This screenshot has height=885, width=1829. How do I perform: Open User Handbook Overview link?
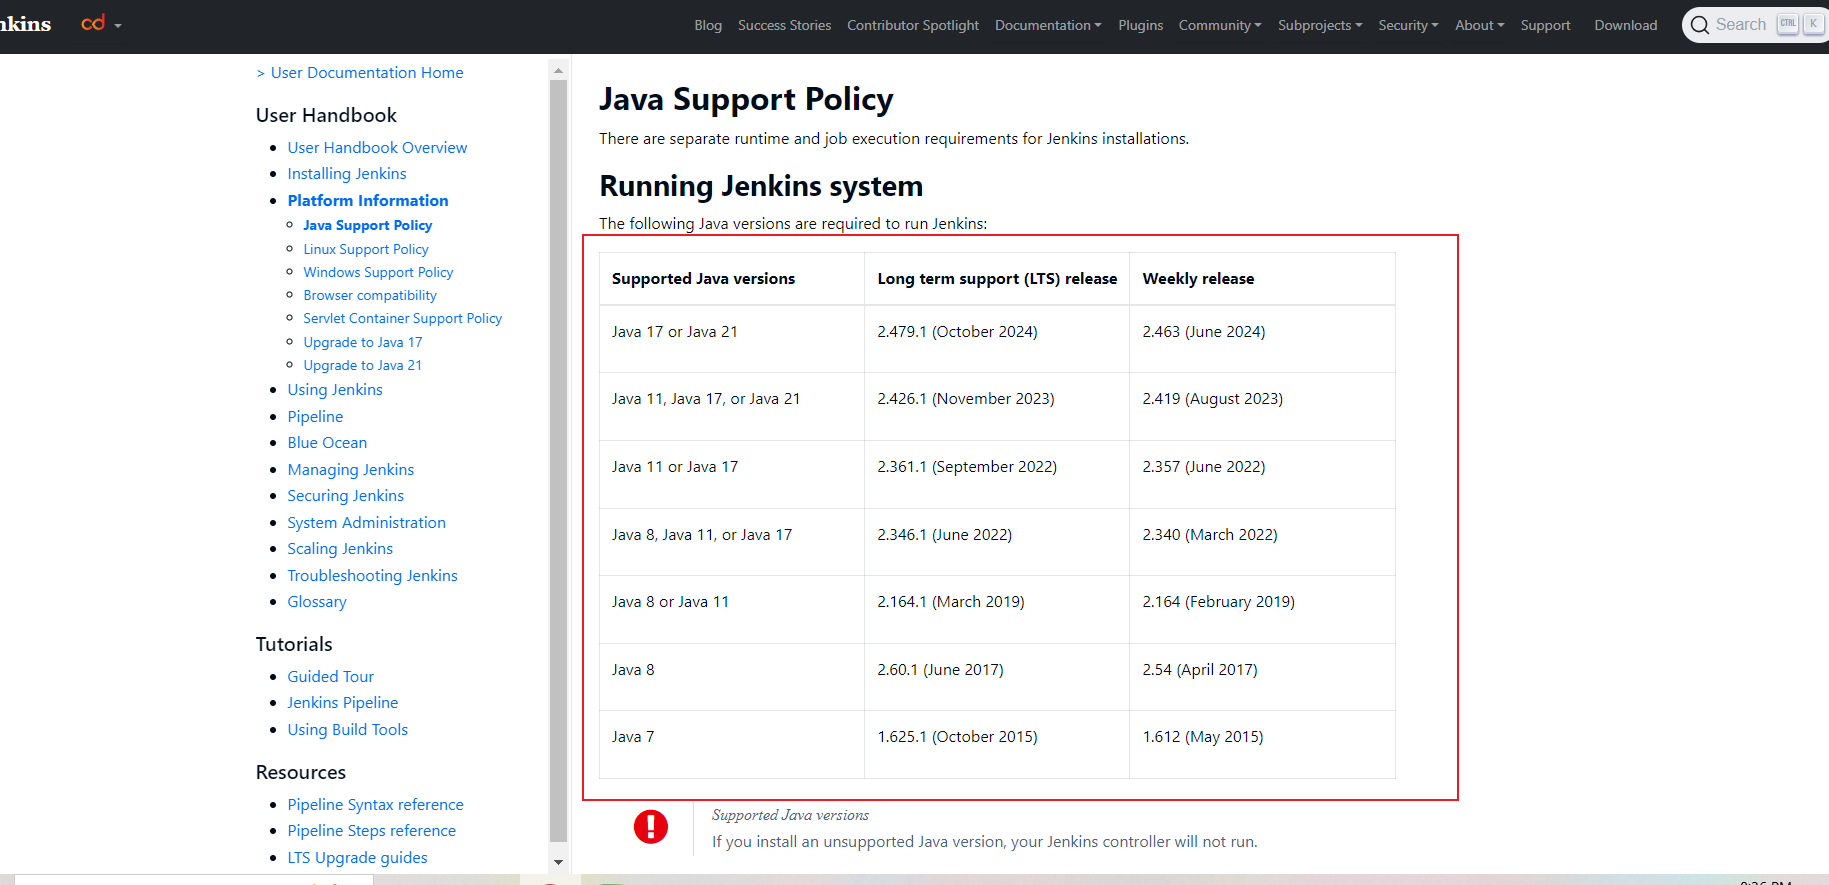click(x=377, y=147)
